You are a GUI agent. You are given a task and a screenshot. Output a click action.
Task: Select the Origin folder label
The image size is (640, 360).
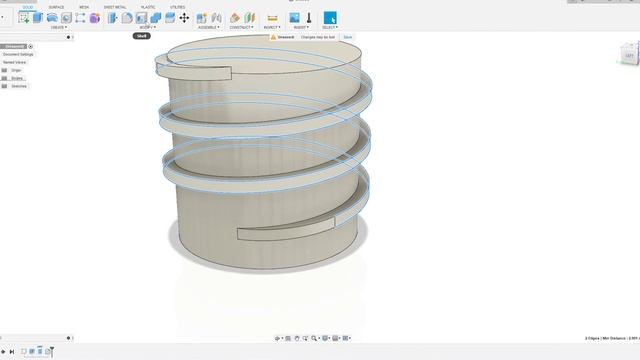point(16,70)
